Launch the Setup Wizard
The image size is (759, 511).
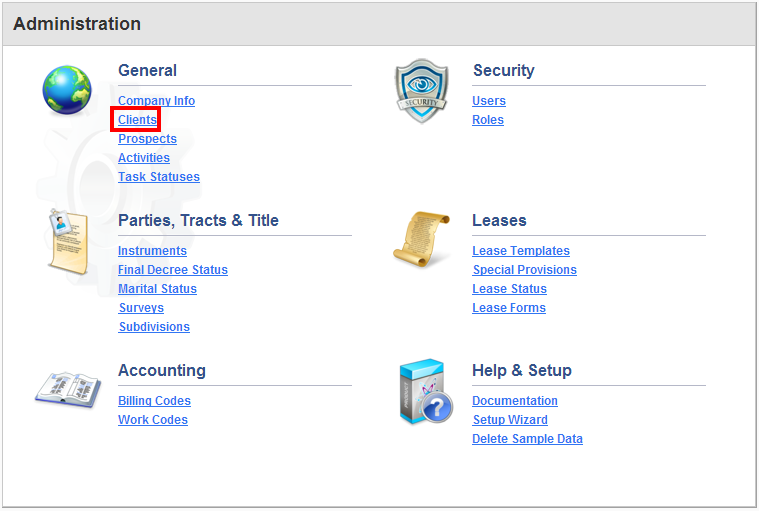(510, 420)
